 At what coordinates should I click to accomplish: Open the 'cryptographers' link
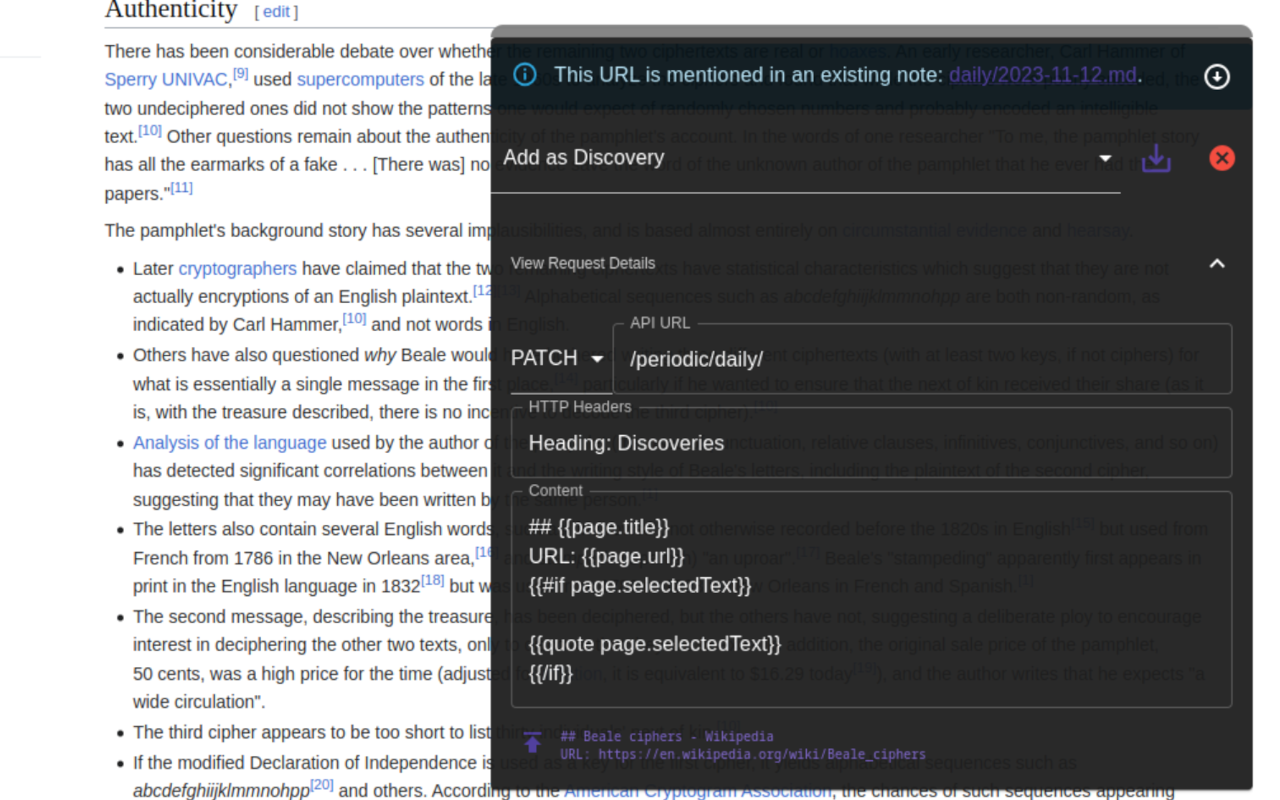237,269
